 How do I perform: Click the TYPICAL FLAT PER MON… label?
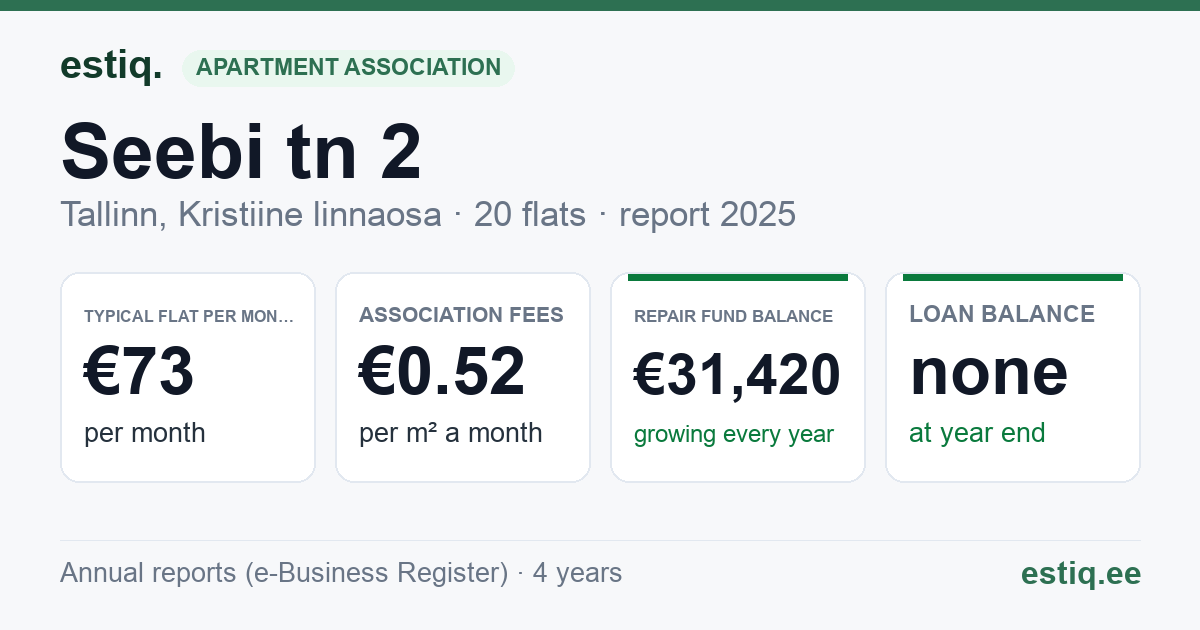tap(189, 316)
